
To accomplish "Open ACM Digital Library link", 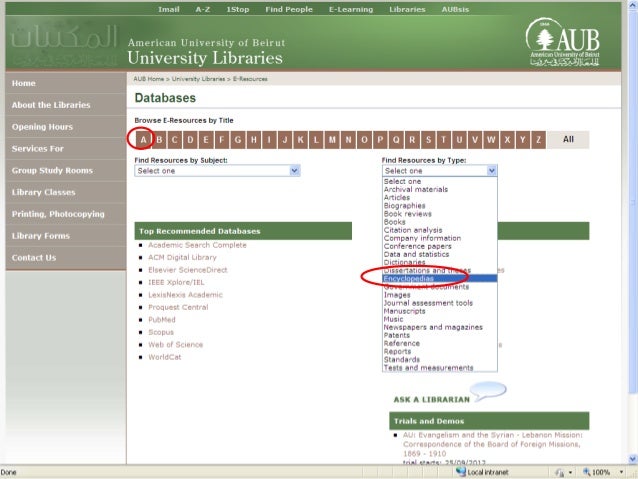I will point(182,257).
